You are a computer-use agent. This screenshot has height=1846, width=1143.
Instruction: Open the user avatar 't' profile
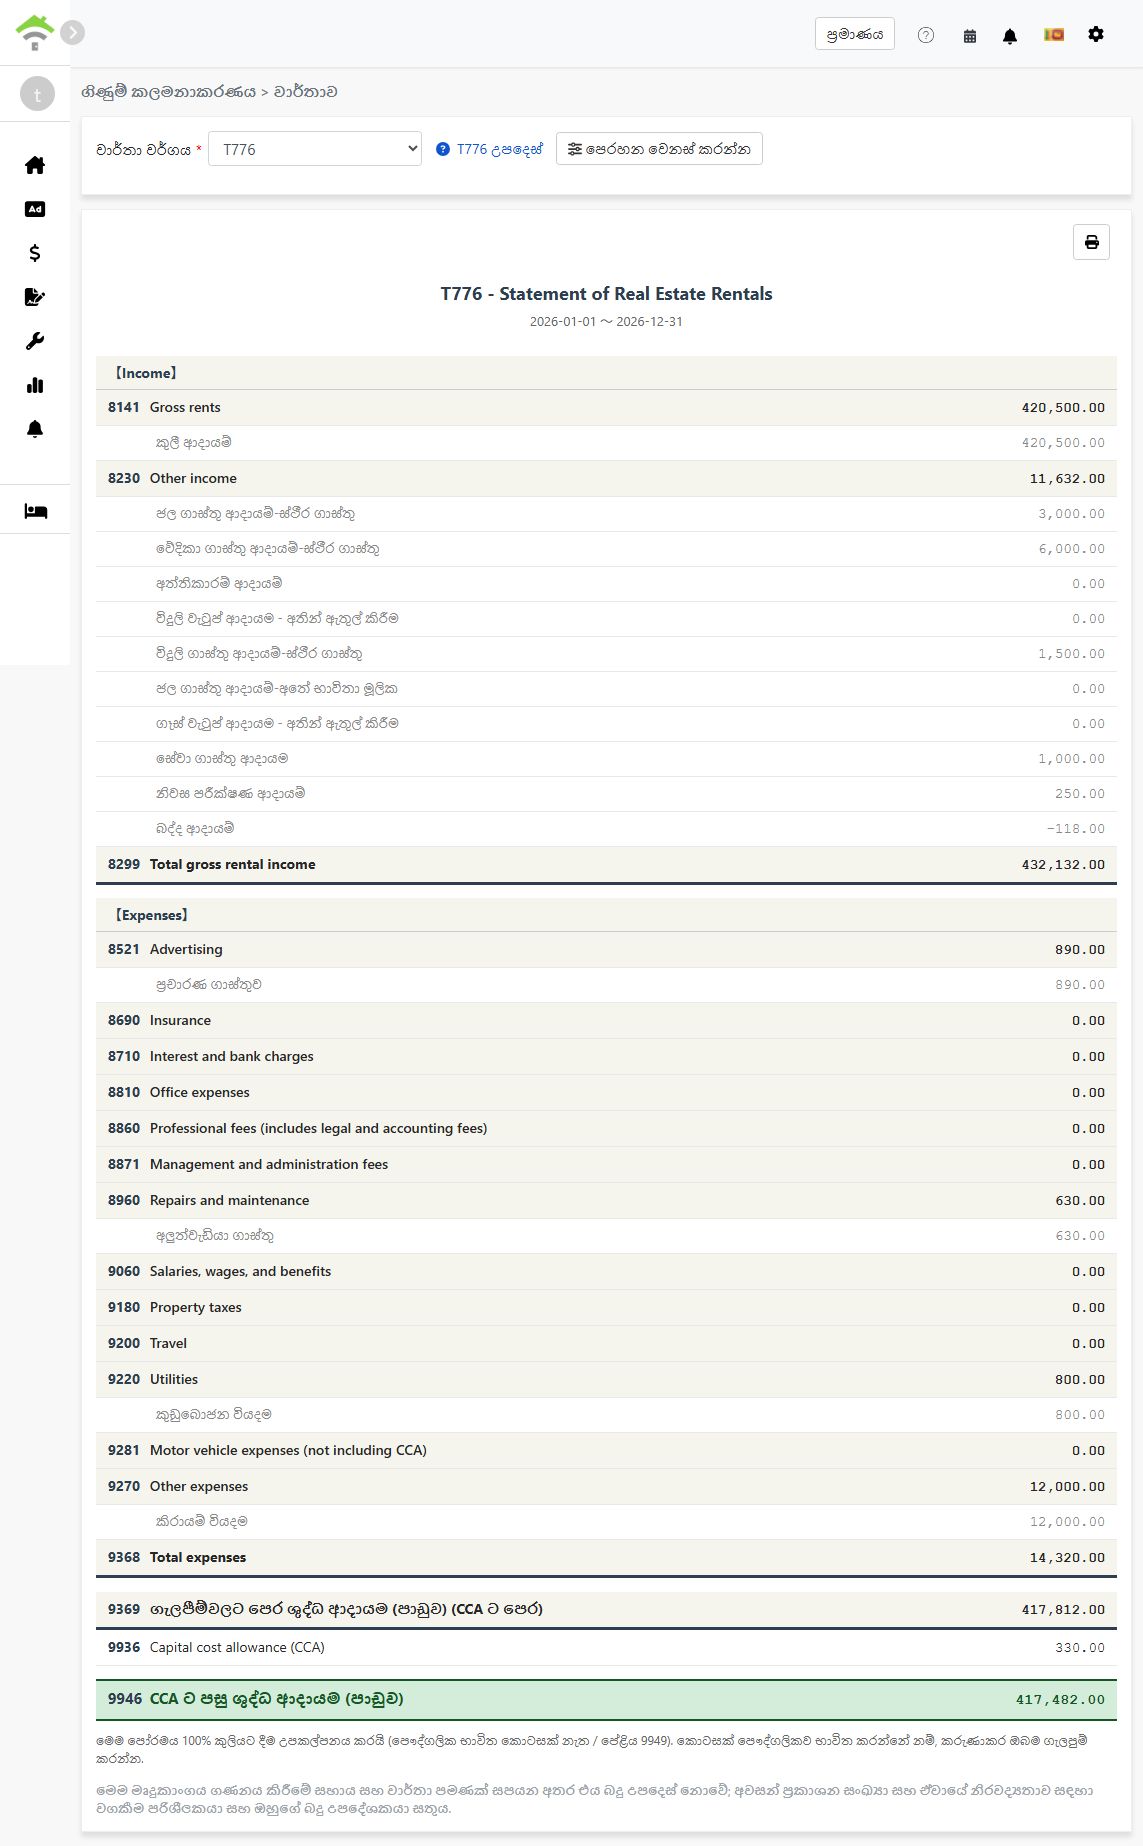(37, 94)
